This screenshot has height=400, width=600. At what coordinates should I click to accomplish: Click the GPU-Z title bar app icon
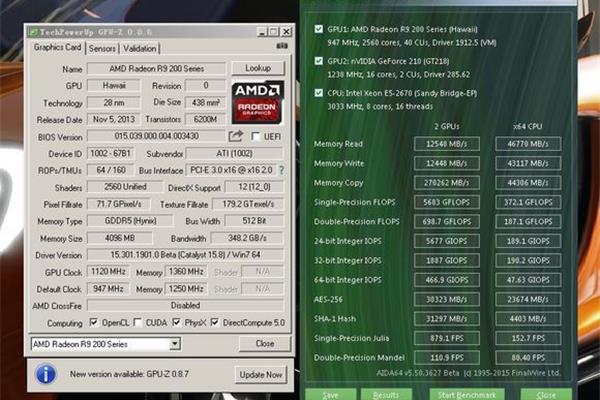point(33,32)
